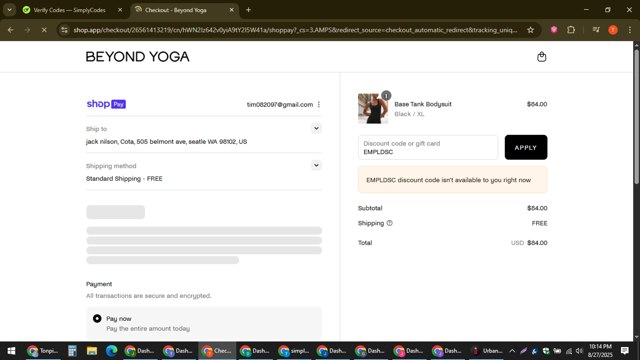Open a new browser tab
The image size is (640, 360).
[248, 10]
